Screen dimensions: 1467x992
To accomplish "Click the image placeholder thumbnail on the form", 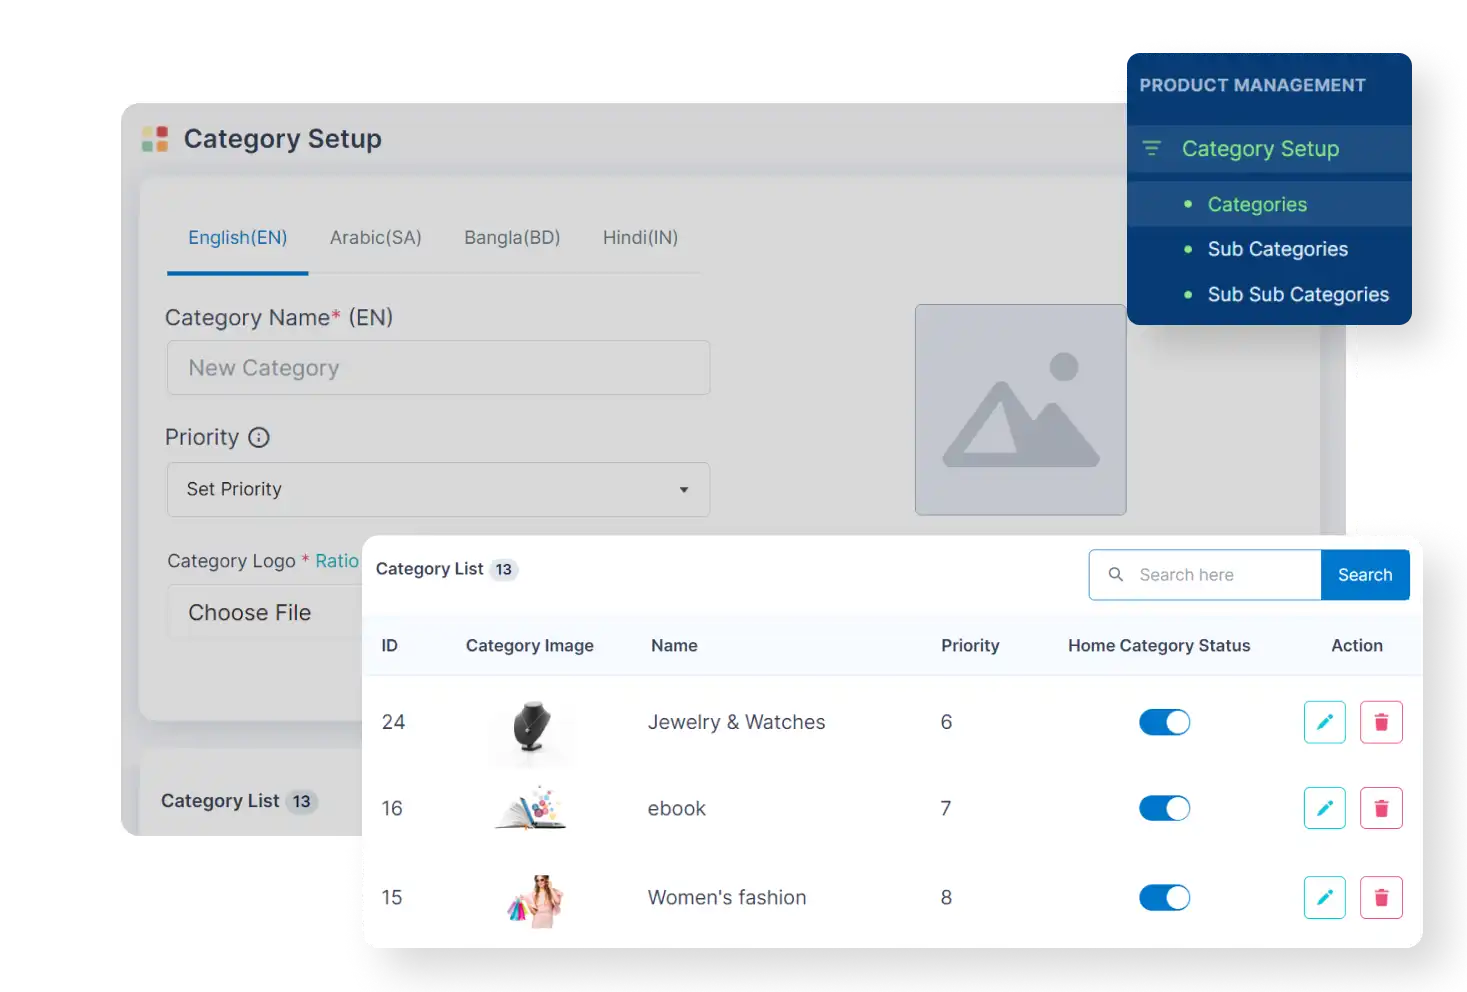I will pyautogui.click(x=1020, y=410).
